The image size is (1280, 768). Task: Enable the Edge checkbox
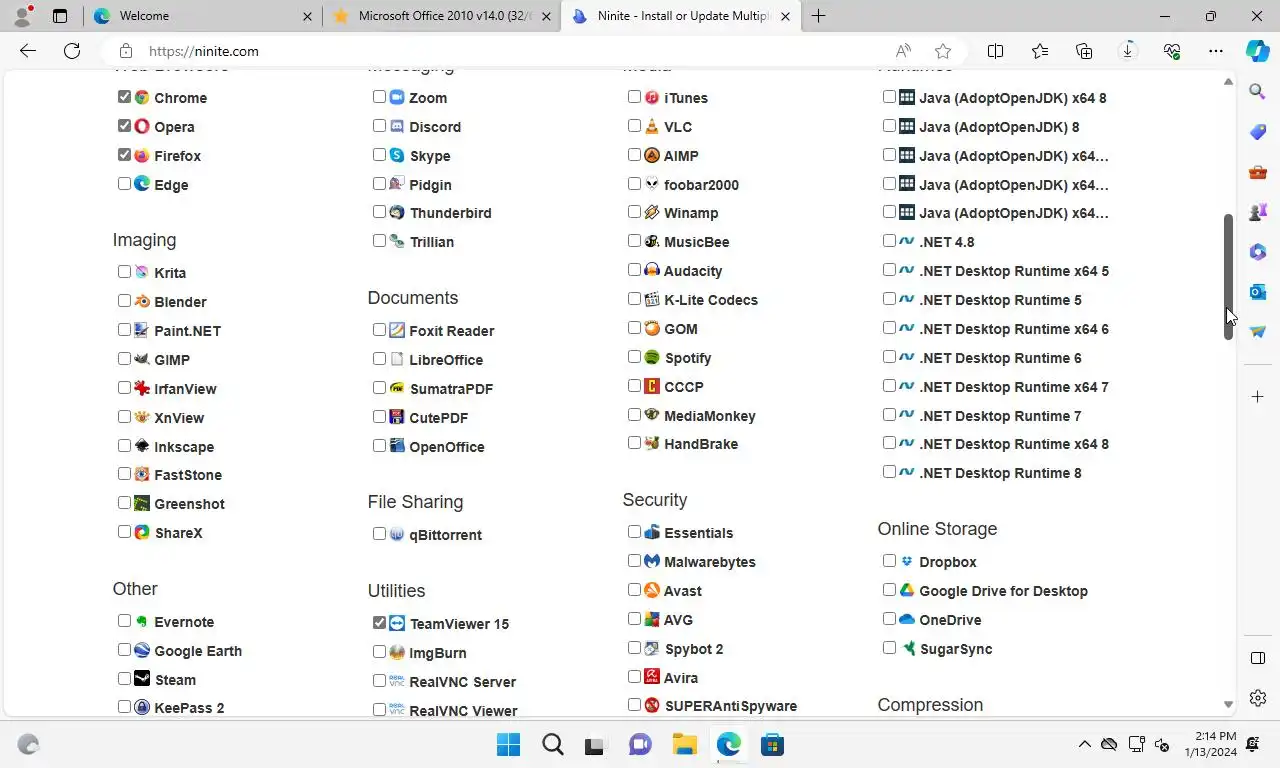(x=124, y=184)
